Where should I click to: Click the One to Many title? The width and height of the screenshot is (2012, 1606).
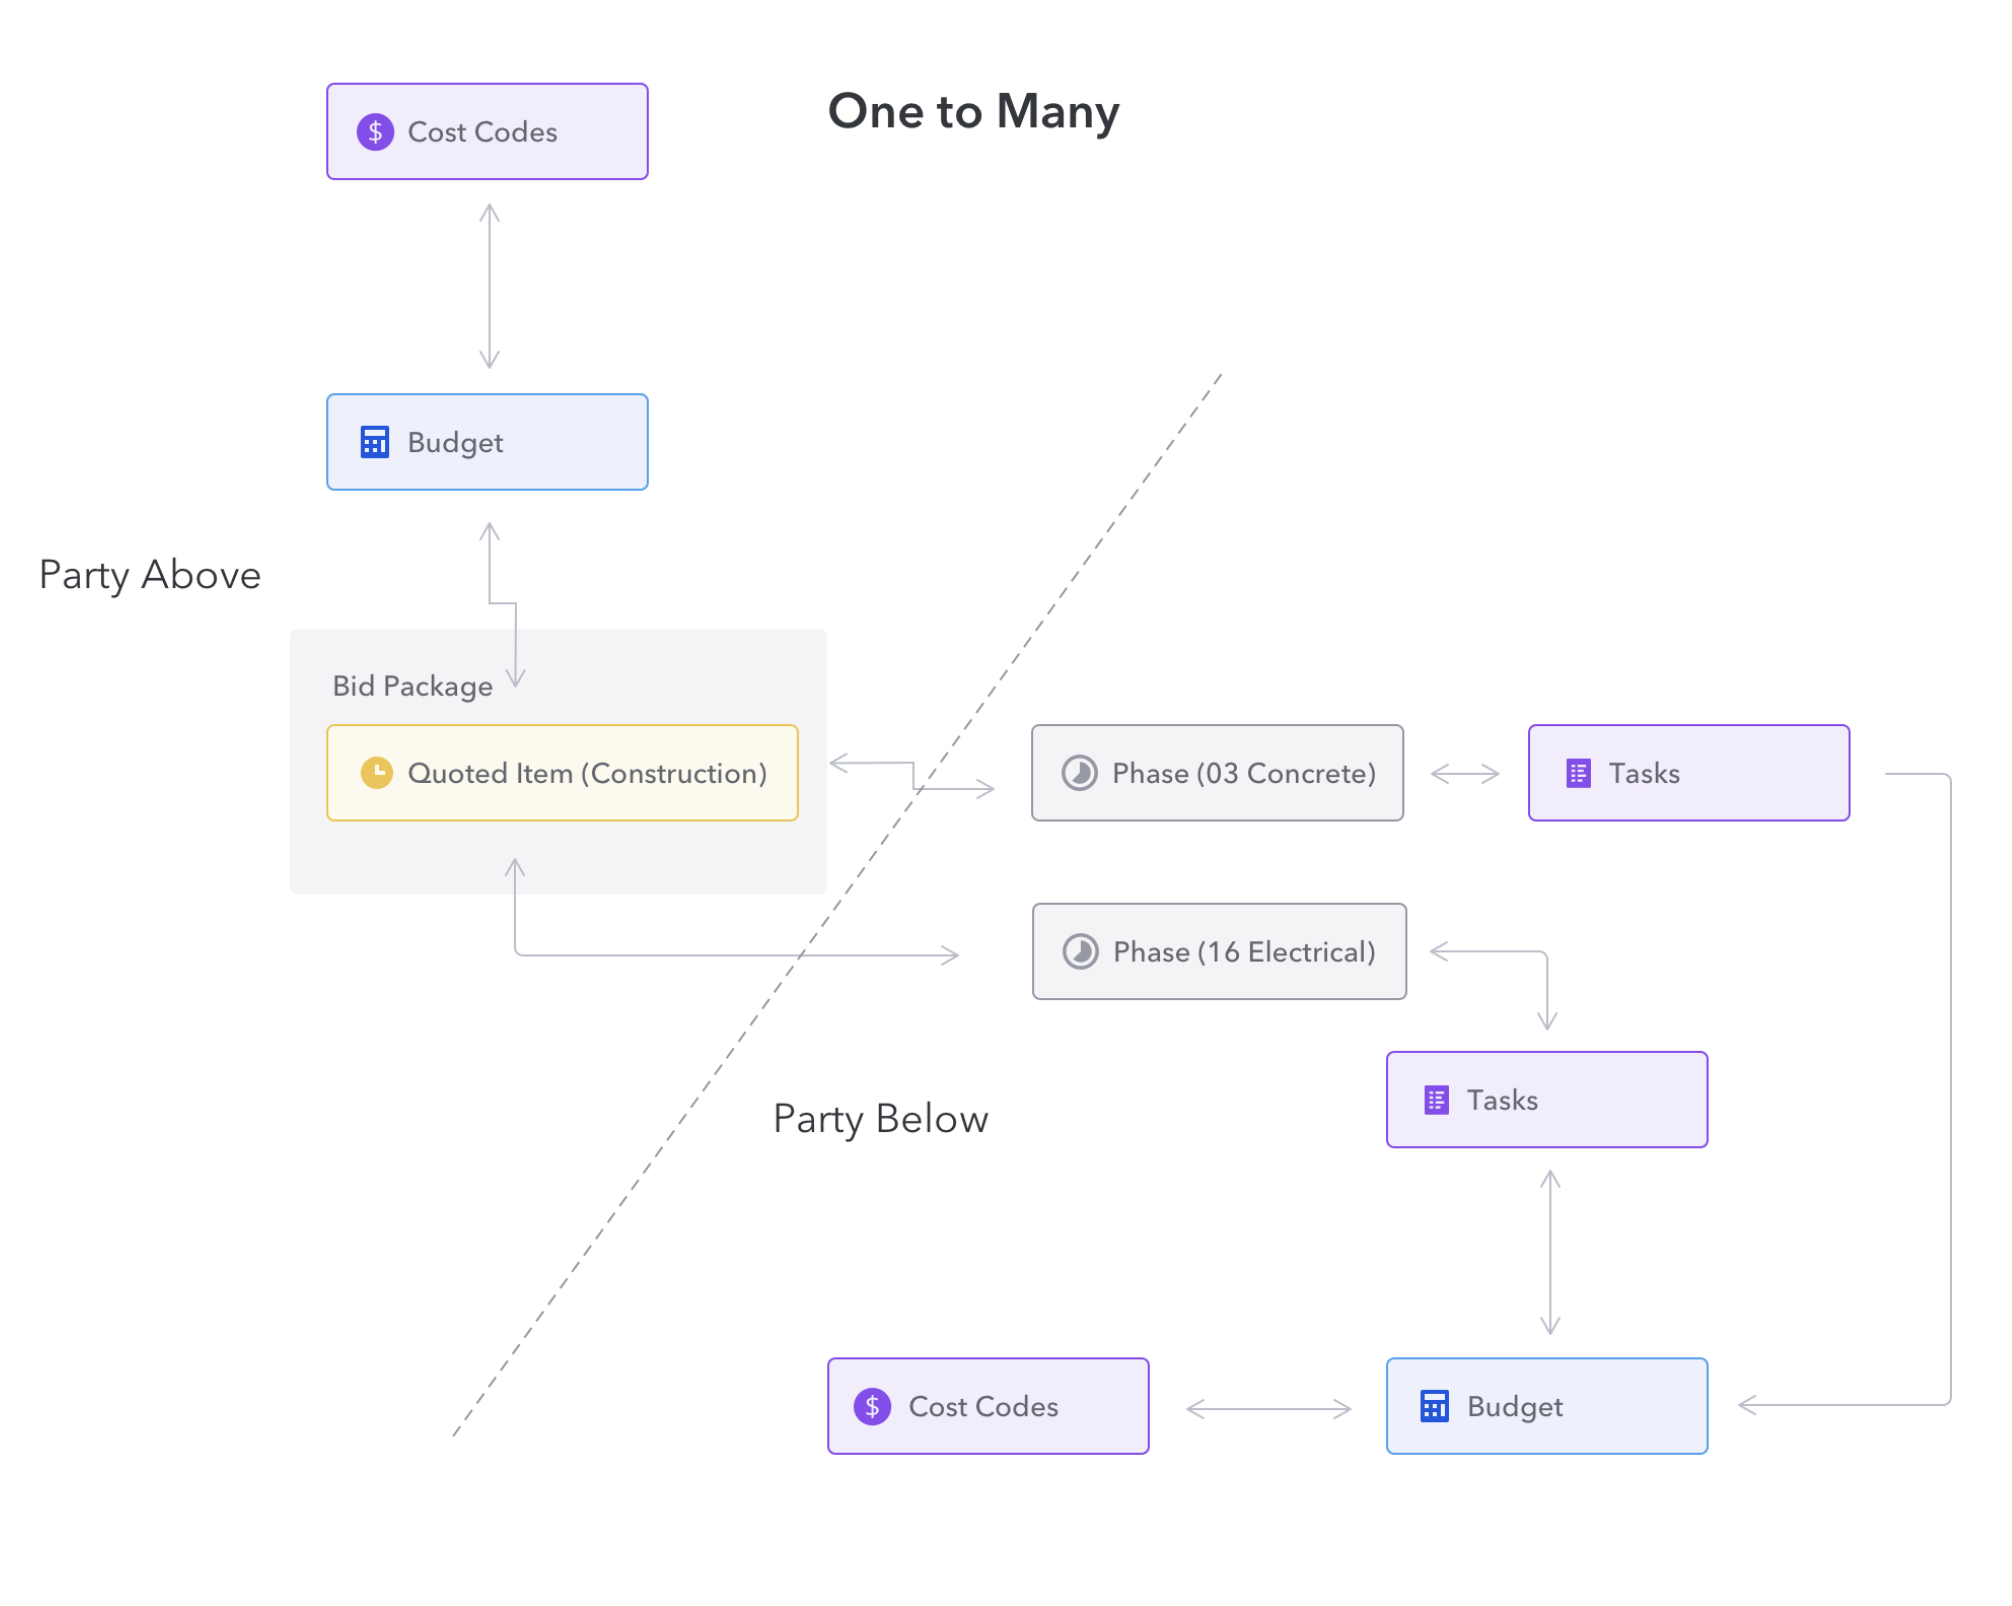pyautogui.click(x=973, y=112)
